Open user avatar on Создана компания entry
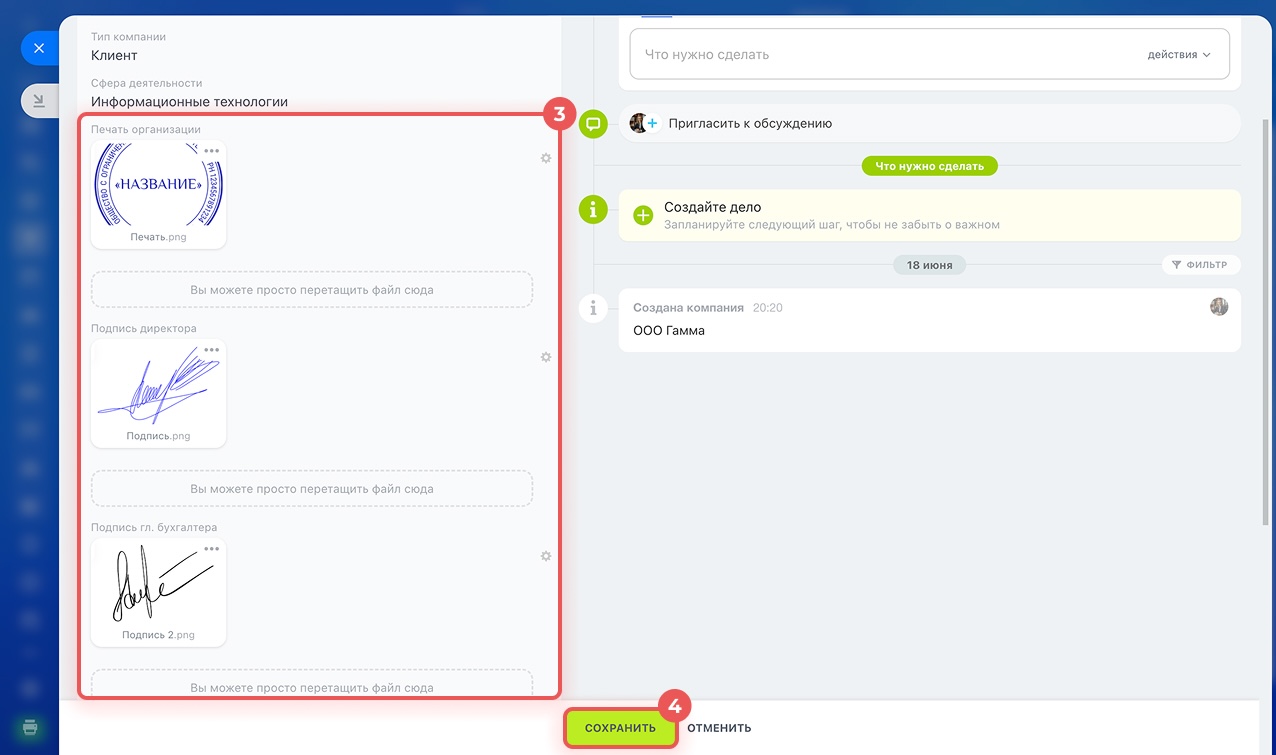The width and height of the screenshot is (1276, 755). click(x=1219, y=307)
